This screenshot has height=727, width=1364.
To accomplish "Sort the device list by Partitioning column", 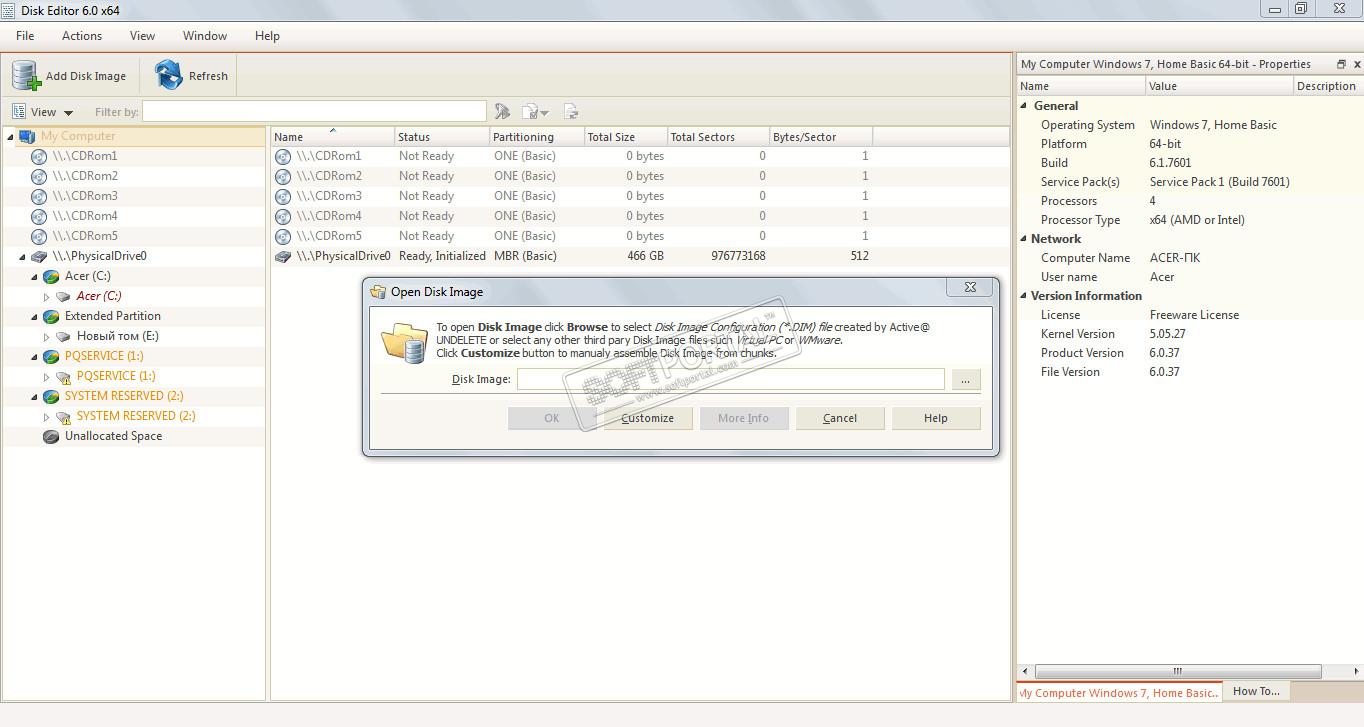I will pyautogui.click(x=537, y=136).
